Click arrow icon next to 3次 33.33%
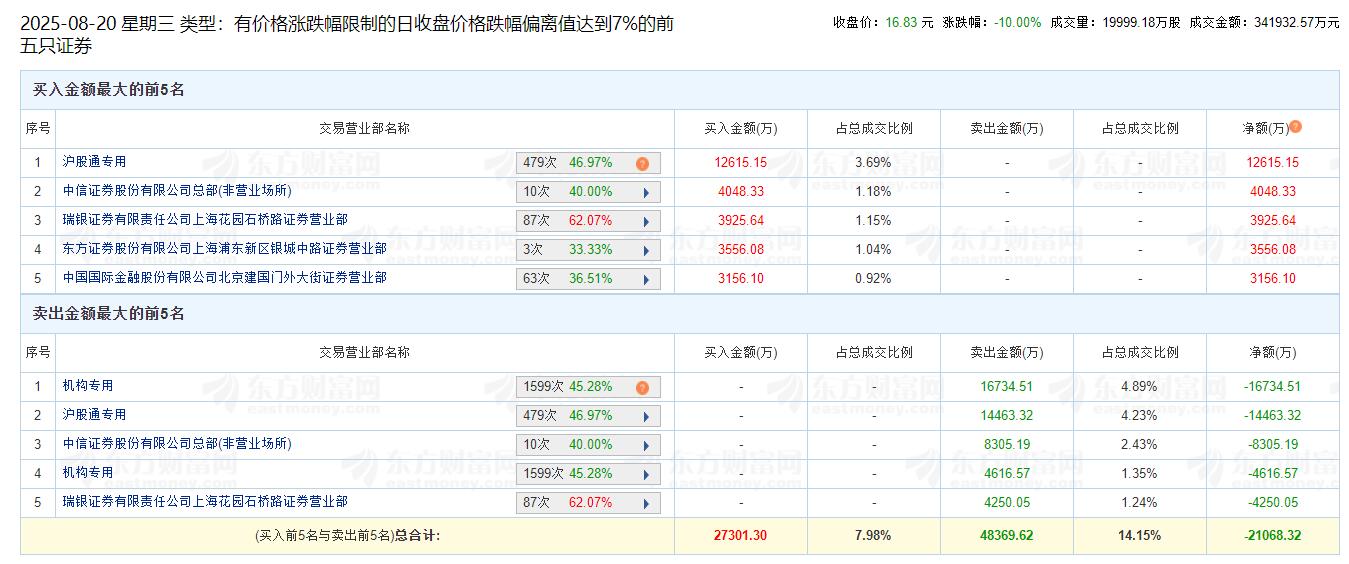The image size is (1349, 564). coord(646,250)
